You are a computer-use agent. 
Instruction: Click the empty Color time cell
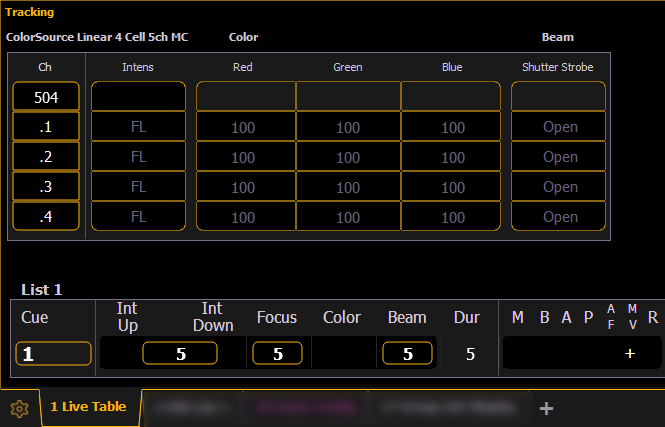click(x=342, y=354)
